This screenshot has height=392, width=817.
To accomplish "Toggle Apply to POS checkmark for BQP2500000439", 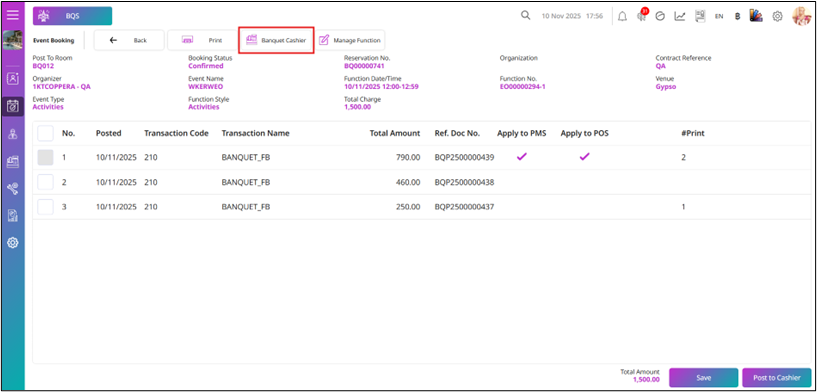I will [585, 156].
